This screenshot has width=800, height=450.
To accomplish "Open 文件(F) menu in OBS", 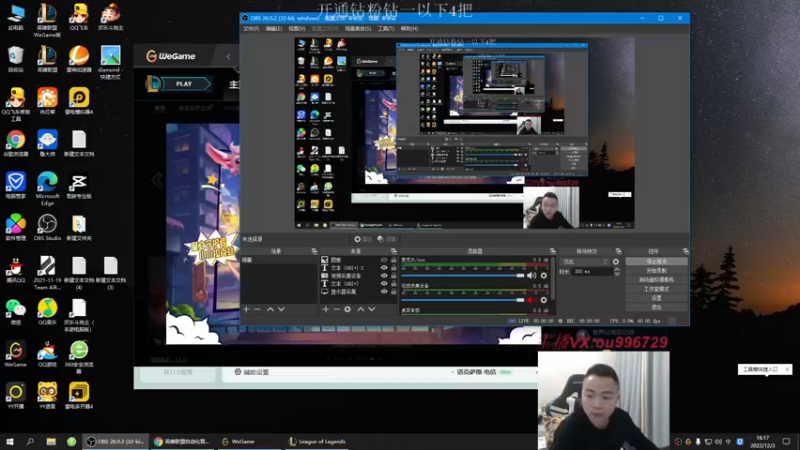I will tap(251, 29).
